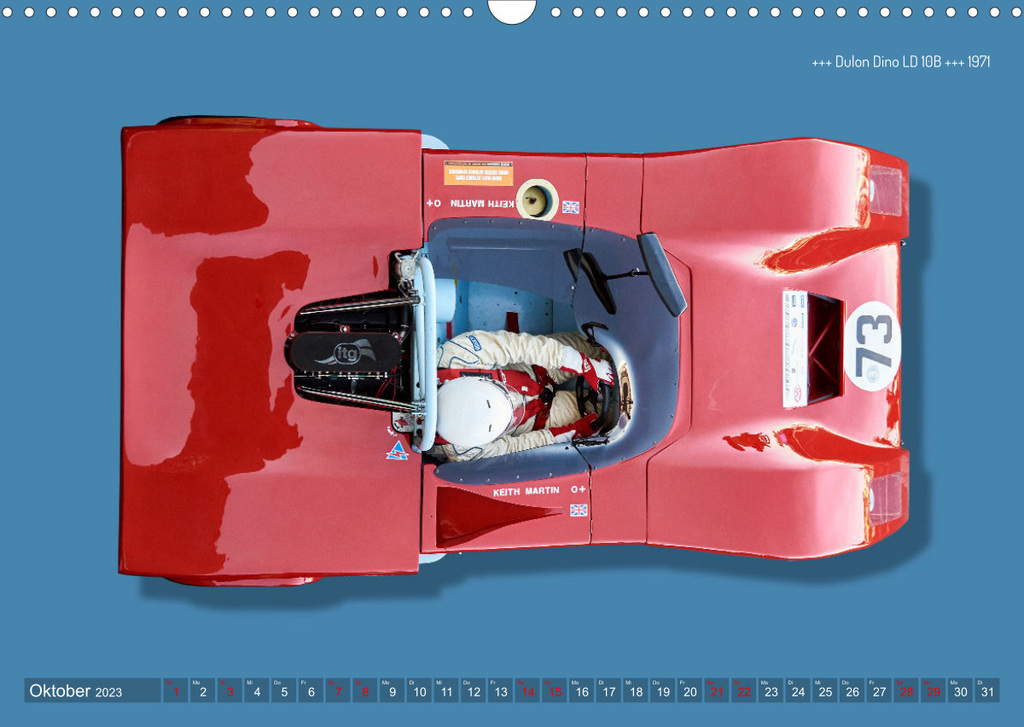Select day 15 in the calendar strip
The width and height of the screenshot is (1024, 727).
554,691
